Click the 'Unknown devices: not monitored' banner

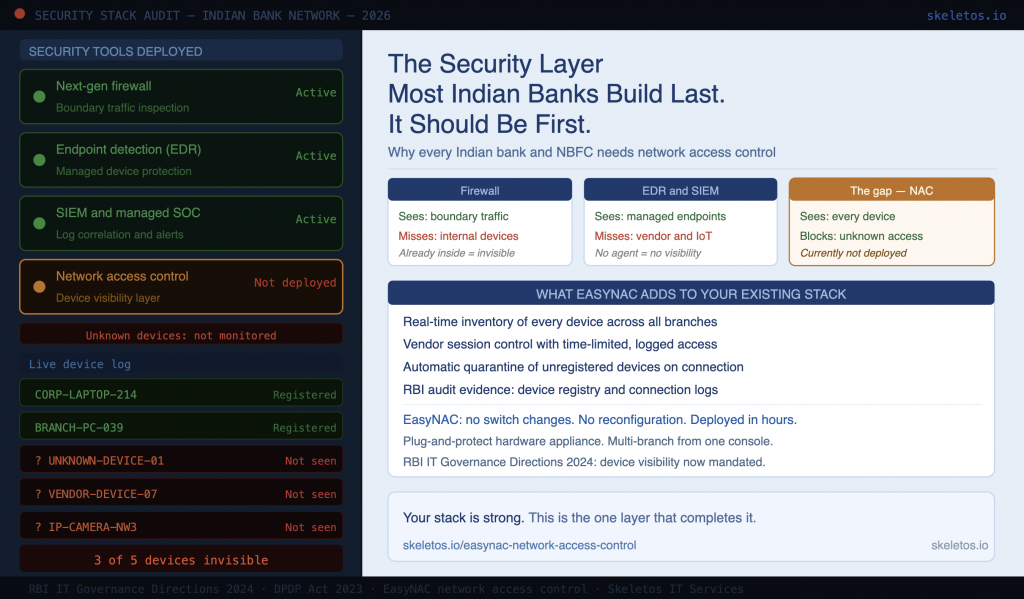coord(181,335)
